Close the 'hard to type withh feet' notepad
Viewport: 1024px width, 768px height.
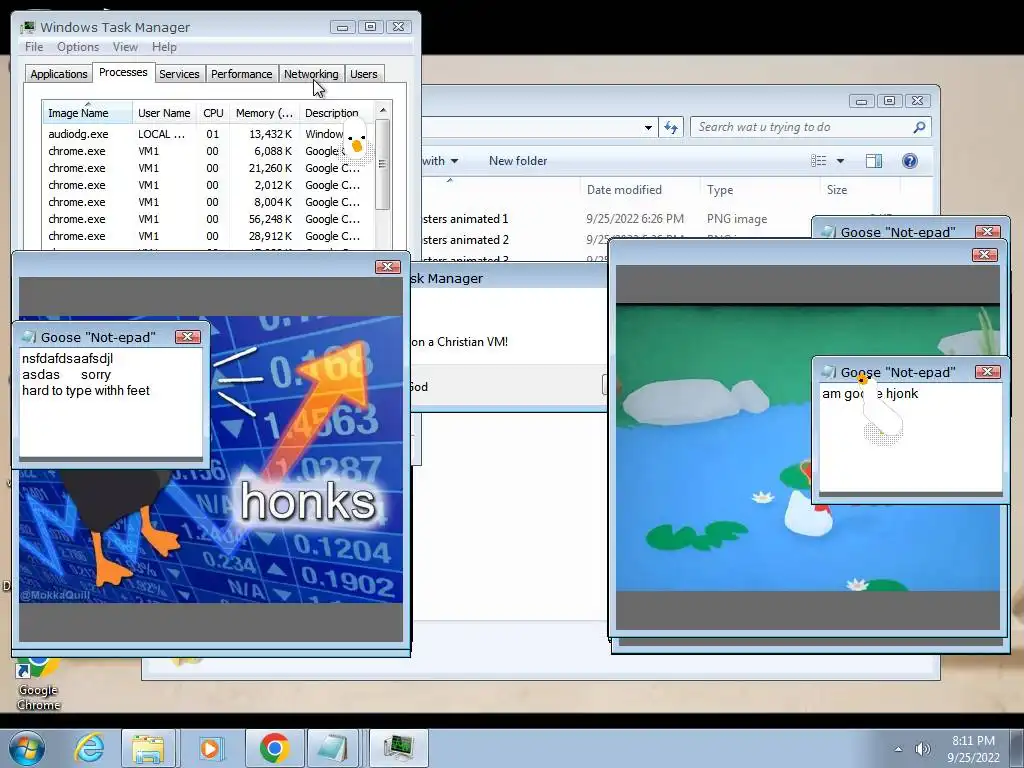pyautogui.click(x=187, y=336)
